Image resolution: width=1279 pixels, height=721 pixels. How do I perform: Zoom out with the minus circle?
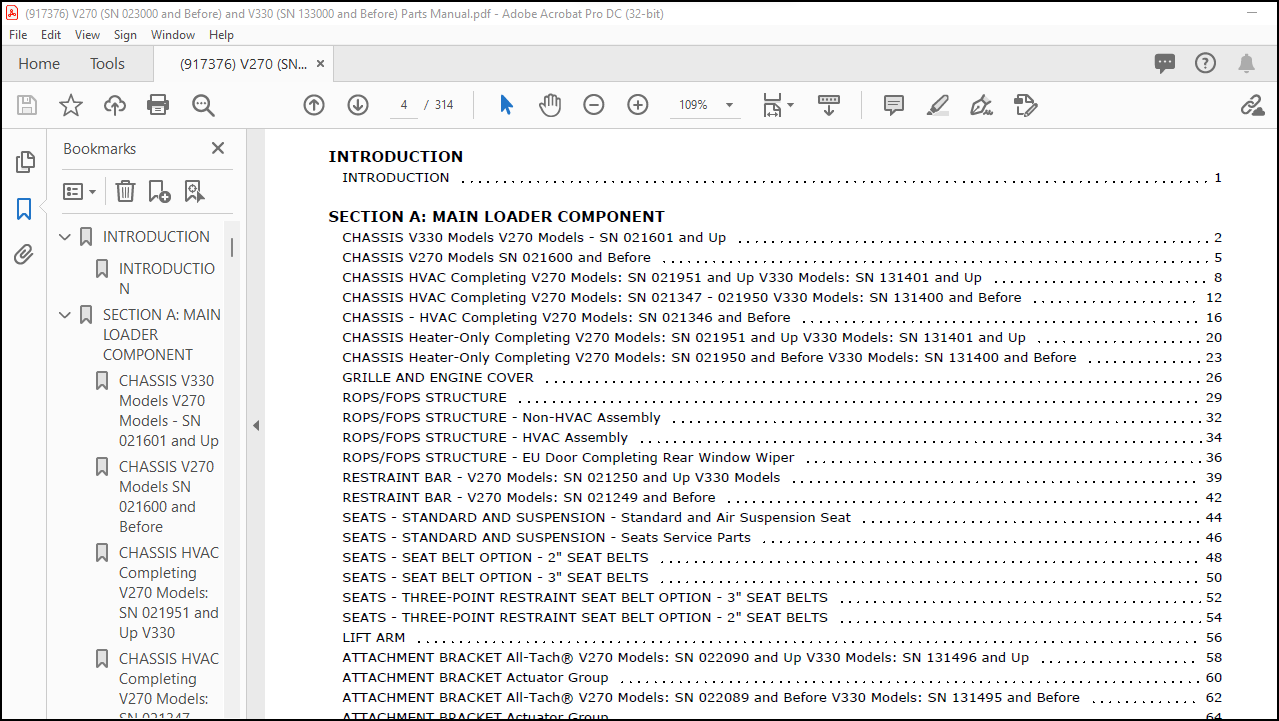594,105
